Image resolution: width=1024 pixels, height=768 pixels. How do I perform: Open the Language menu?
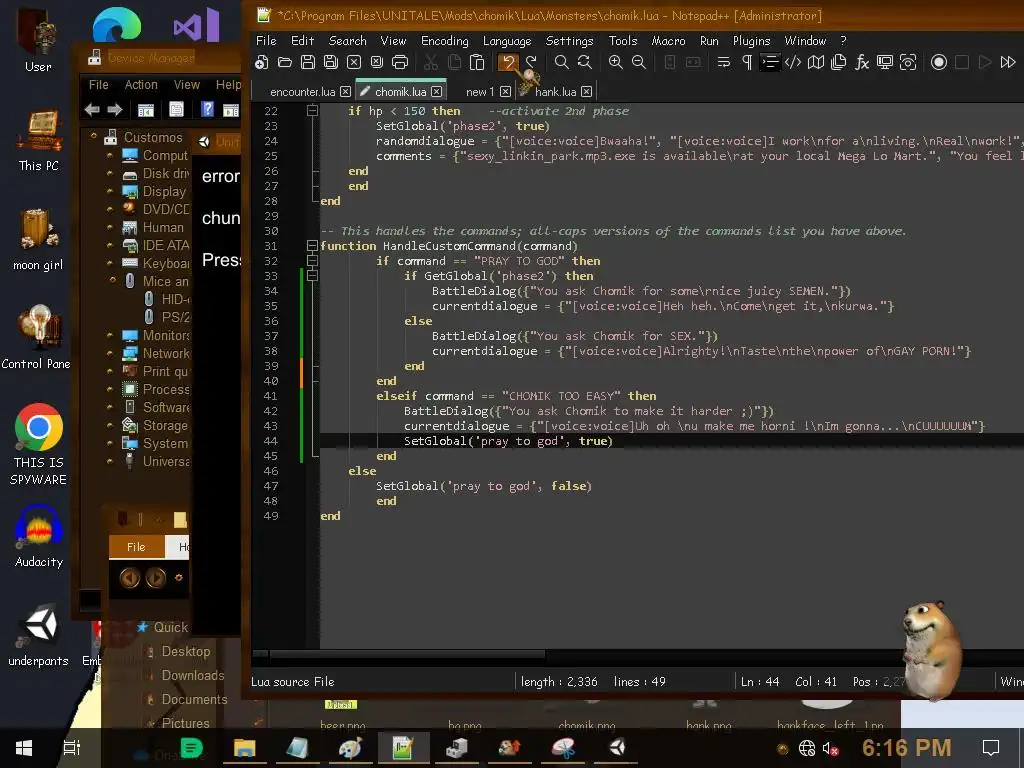click(x=507, y=40)
